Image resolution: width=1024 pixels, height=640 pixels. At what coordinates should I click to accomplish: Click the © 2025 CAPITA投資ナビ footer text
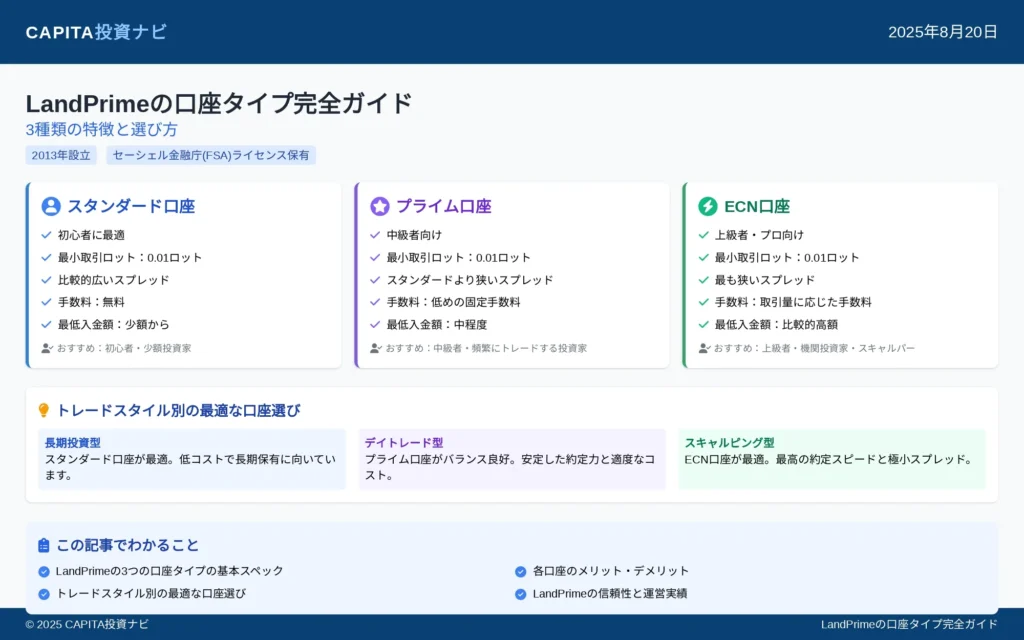coord(87,624)
